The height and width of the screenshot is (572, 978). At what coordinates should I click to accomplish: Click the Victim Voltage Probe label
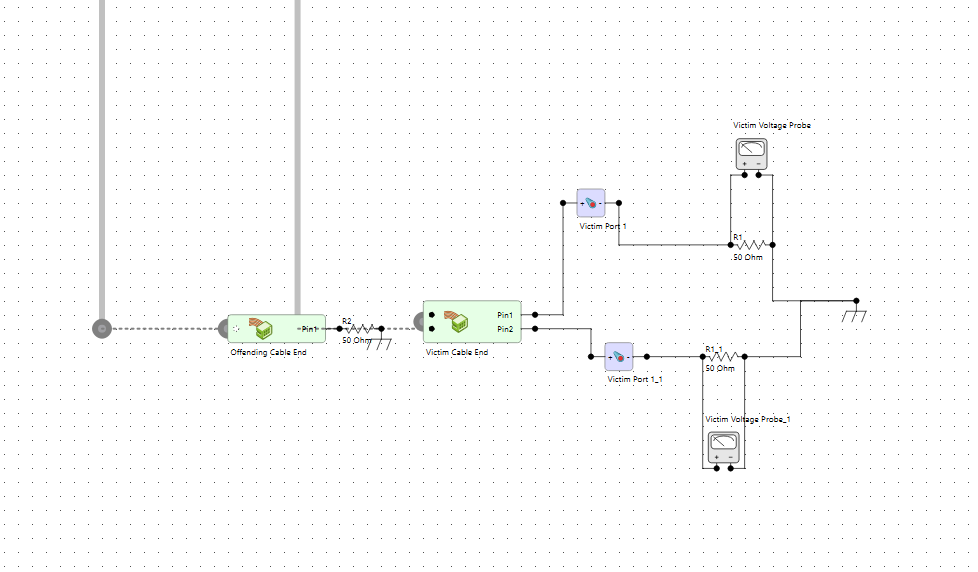(772, 125)
